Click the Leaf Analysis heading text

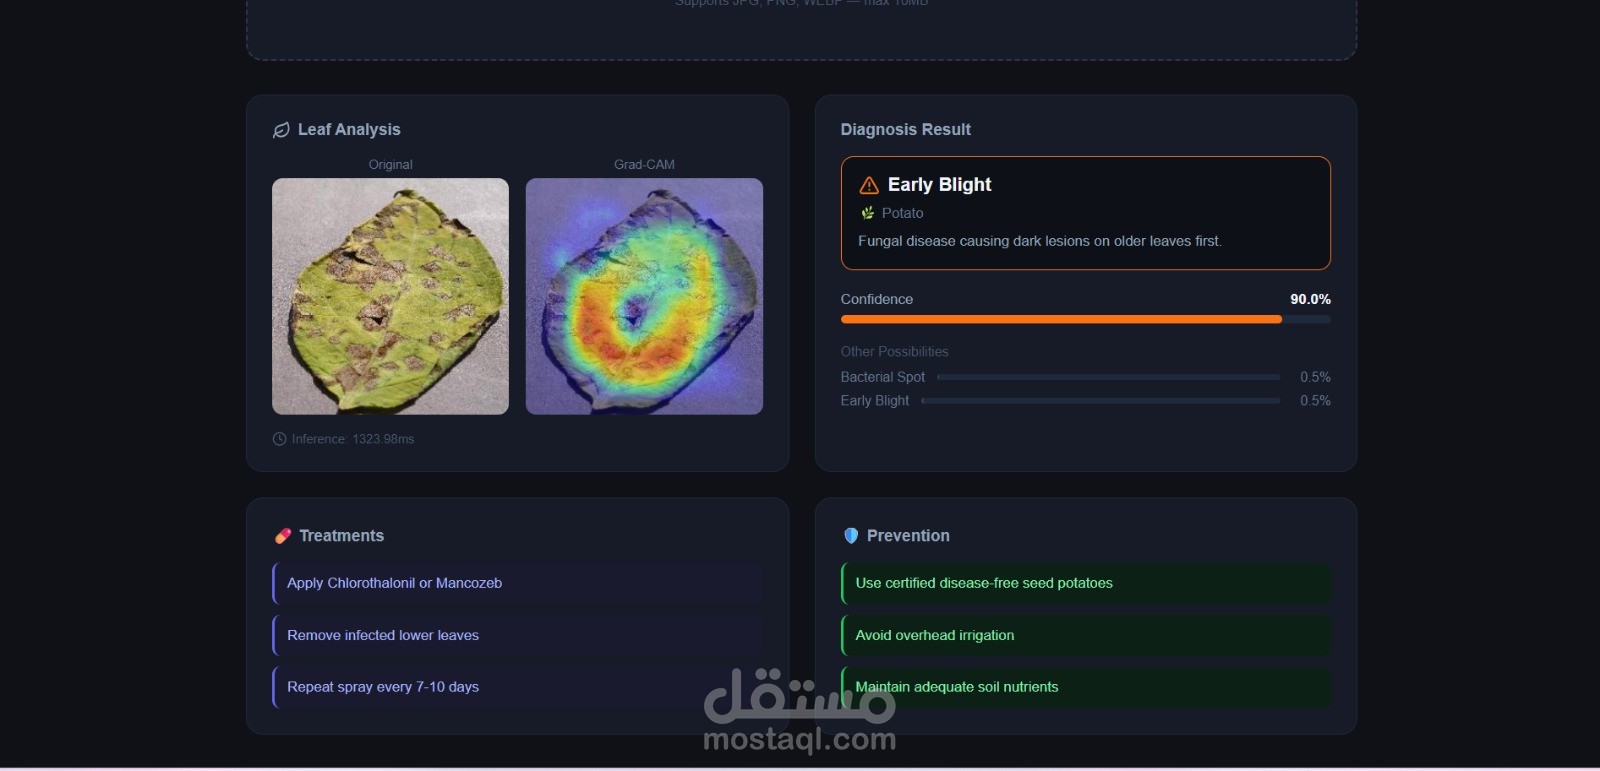click(349, 130)
